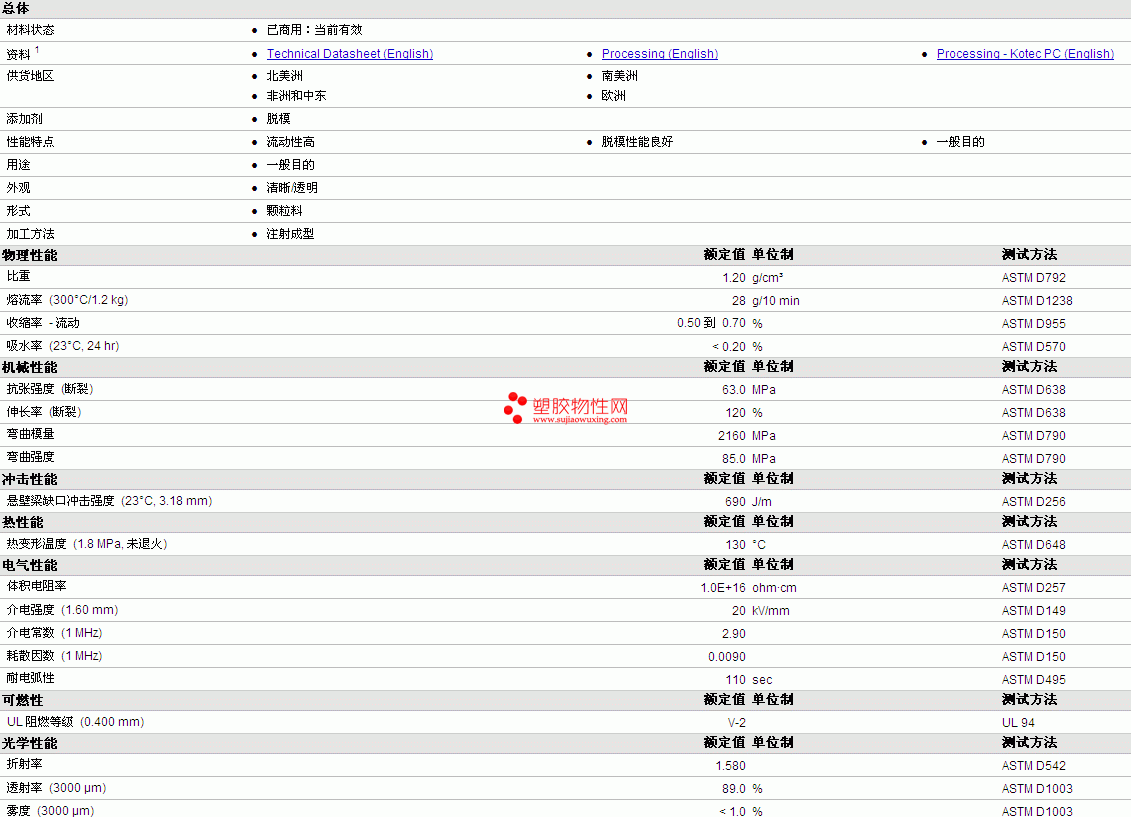Click the ASTM D1238 method in 熔流率 row
This screenshot has width=1131, height=817.
(x=1037, y=301)
